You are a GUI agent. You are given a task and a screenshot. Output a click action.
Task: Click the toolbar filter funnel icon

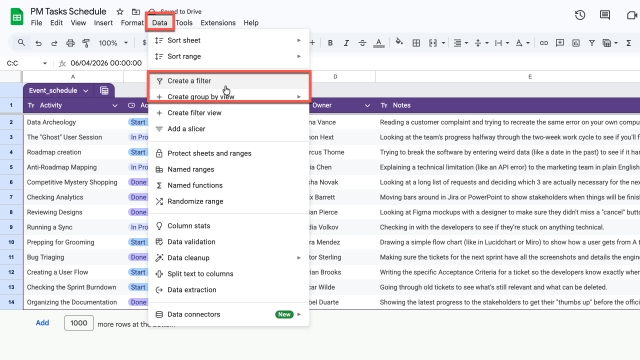pyautogui.click(x=591, y=43)
